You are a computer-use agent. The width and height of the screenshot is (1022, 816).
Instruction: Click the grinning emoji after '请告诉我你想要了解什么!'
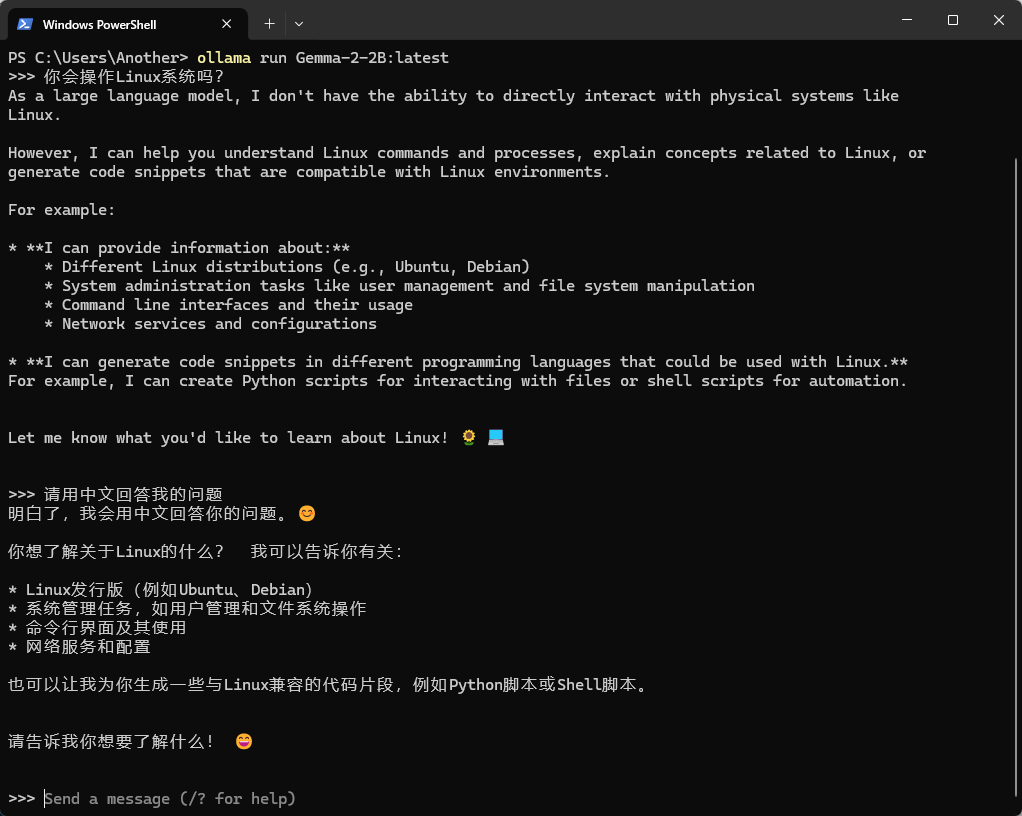(x=244, y=742)
